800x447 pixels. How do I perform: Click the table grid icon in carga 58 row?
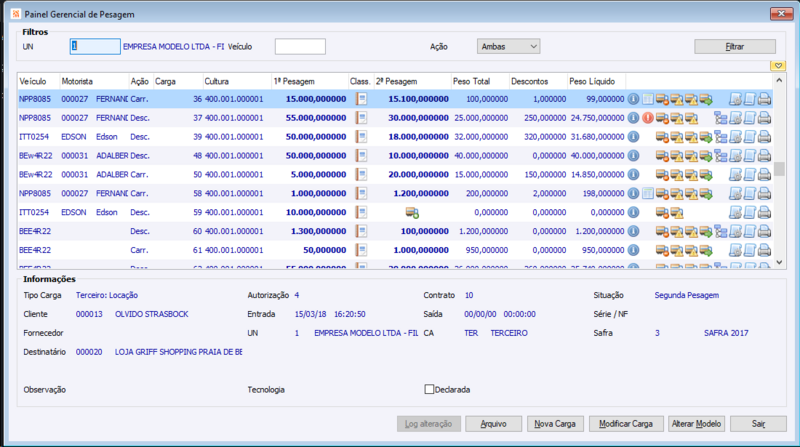click(x=648, y=193)
